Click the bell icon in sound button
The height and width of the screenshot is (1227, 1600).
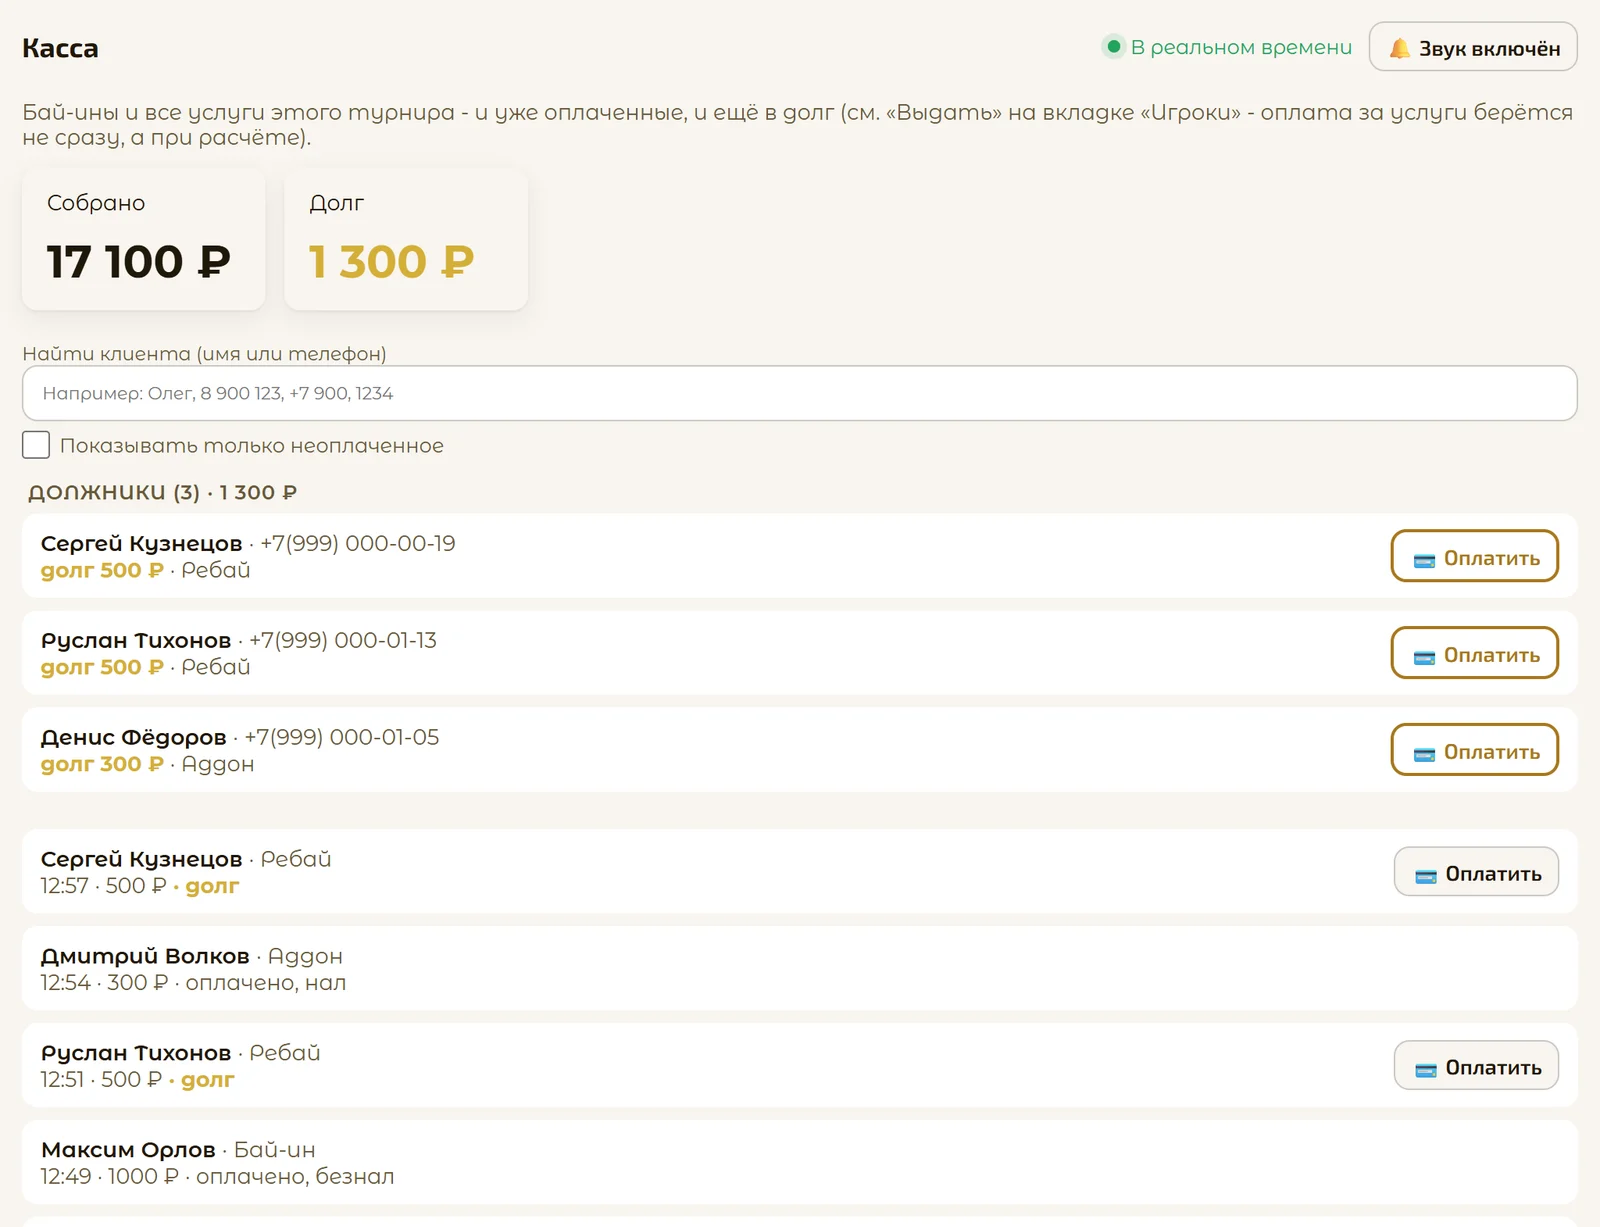pos(1400,48)
